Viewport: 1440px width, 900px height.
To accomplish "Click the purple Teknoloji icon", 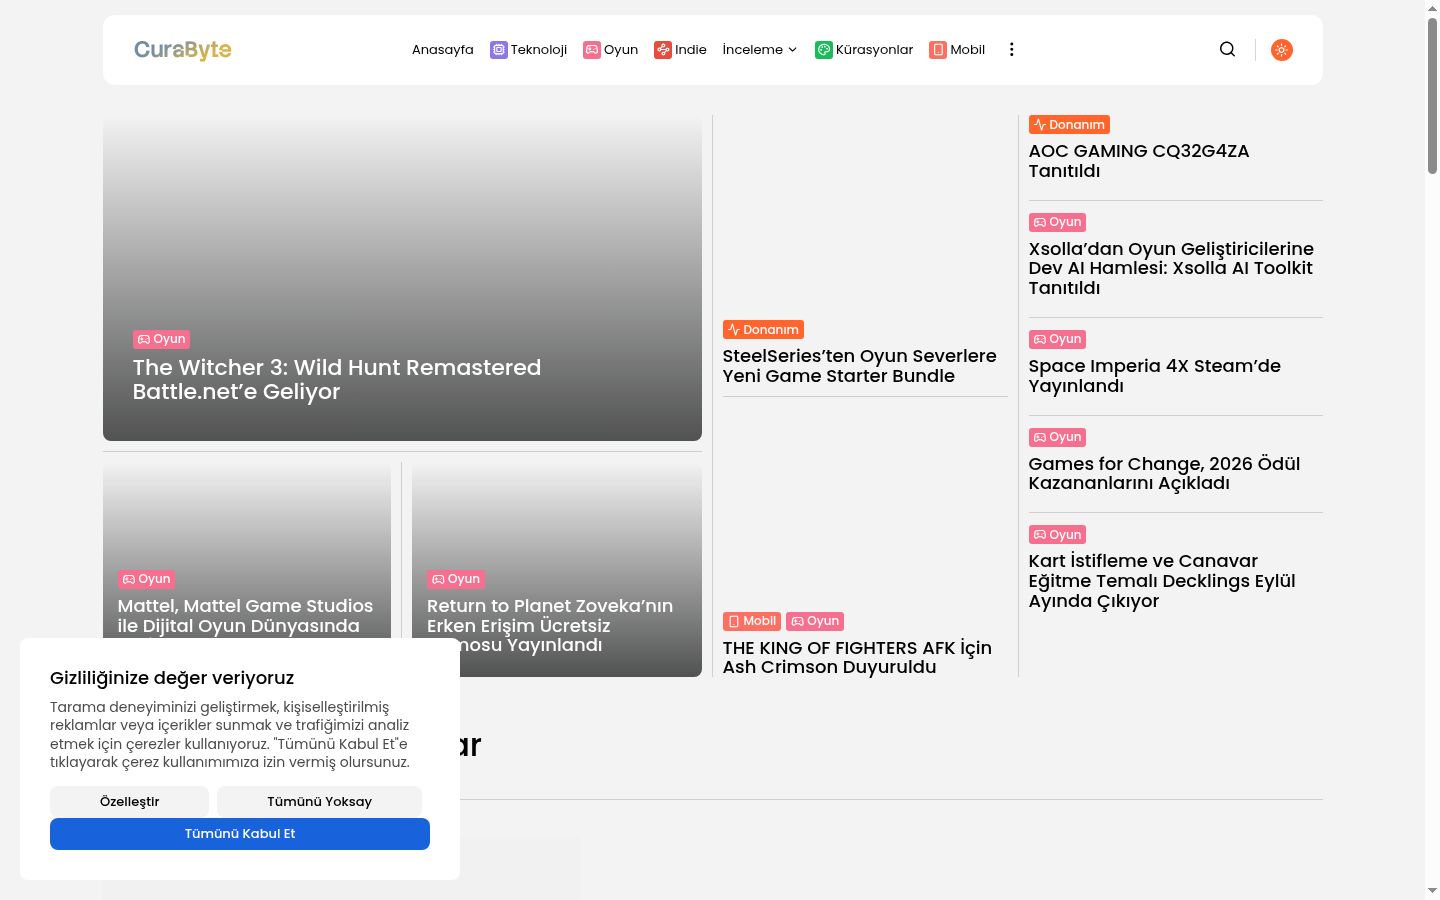I will click(498, 50).
